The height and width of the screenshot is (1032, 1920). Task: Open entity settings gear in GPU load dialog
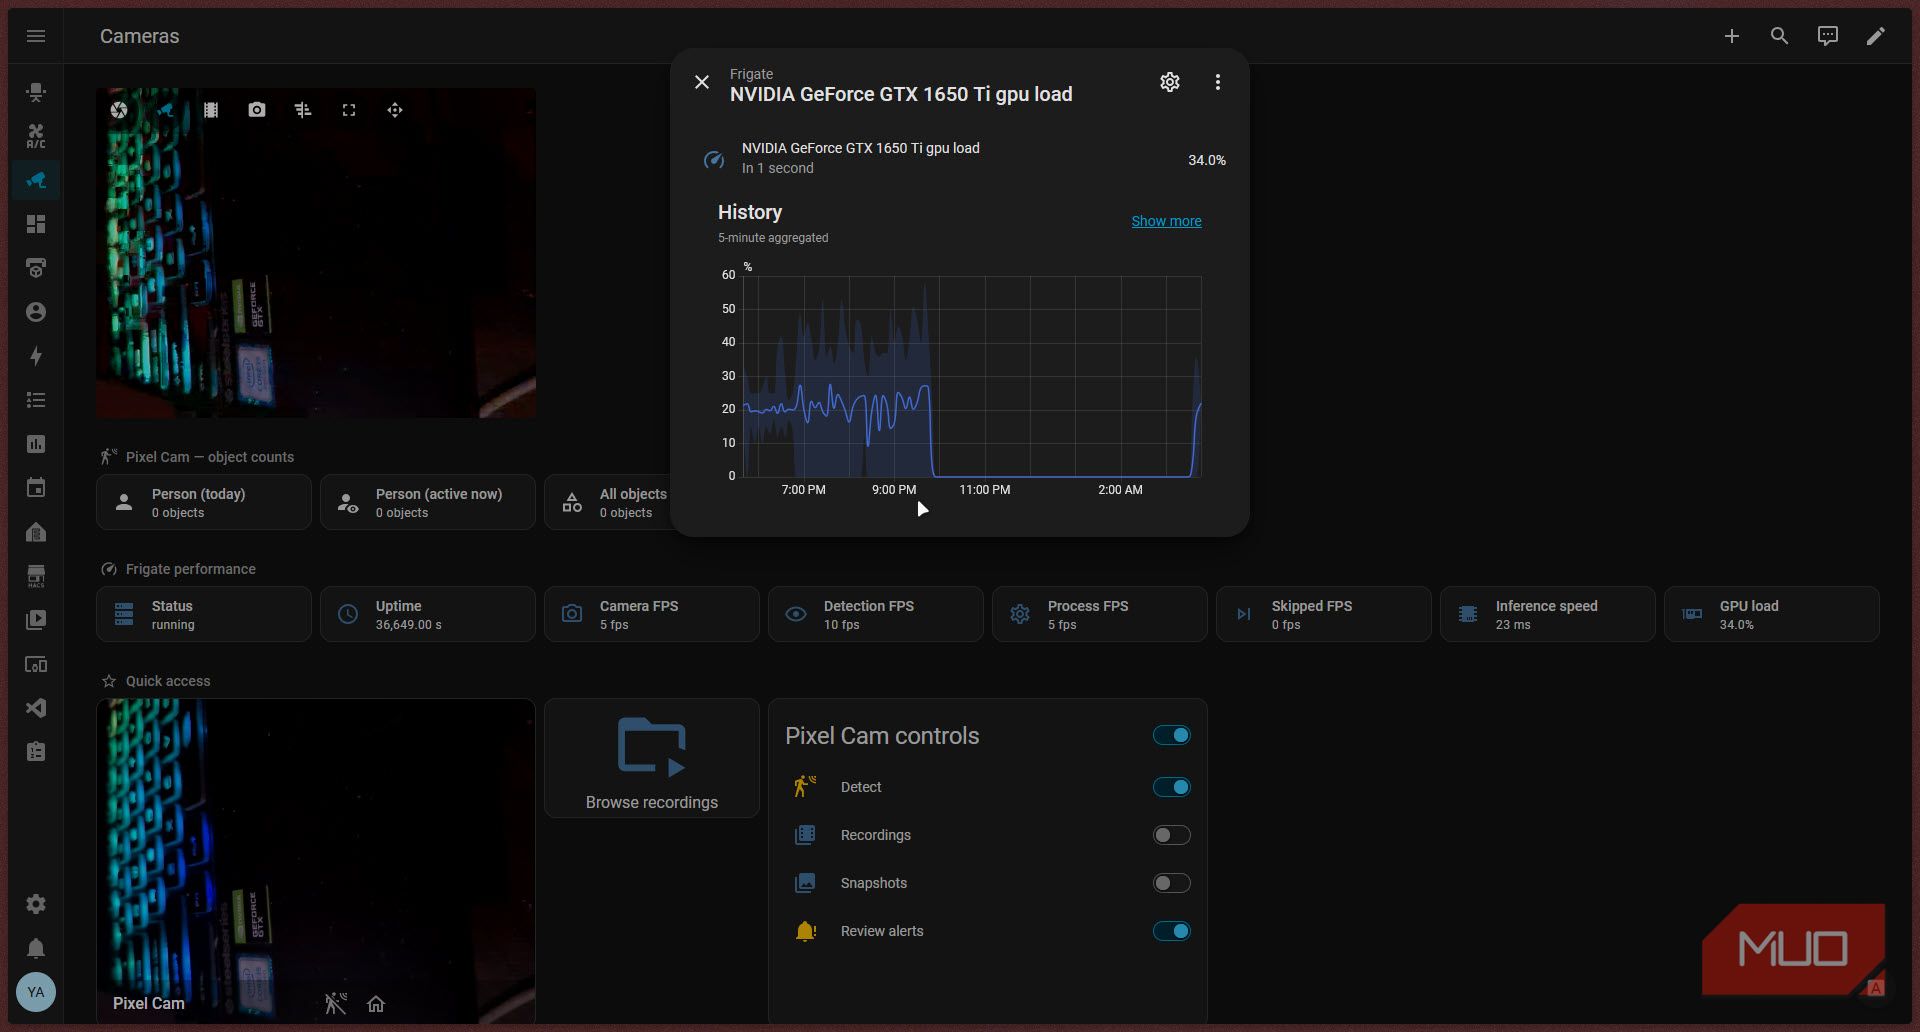[x=1170, y=82]
